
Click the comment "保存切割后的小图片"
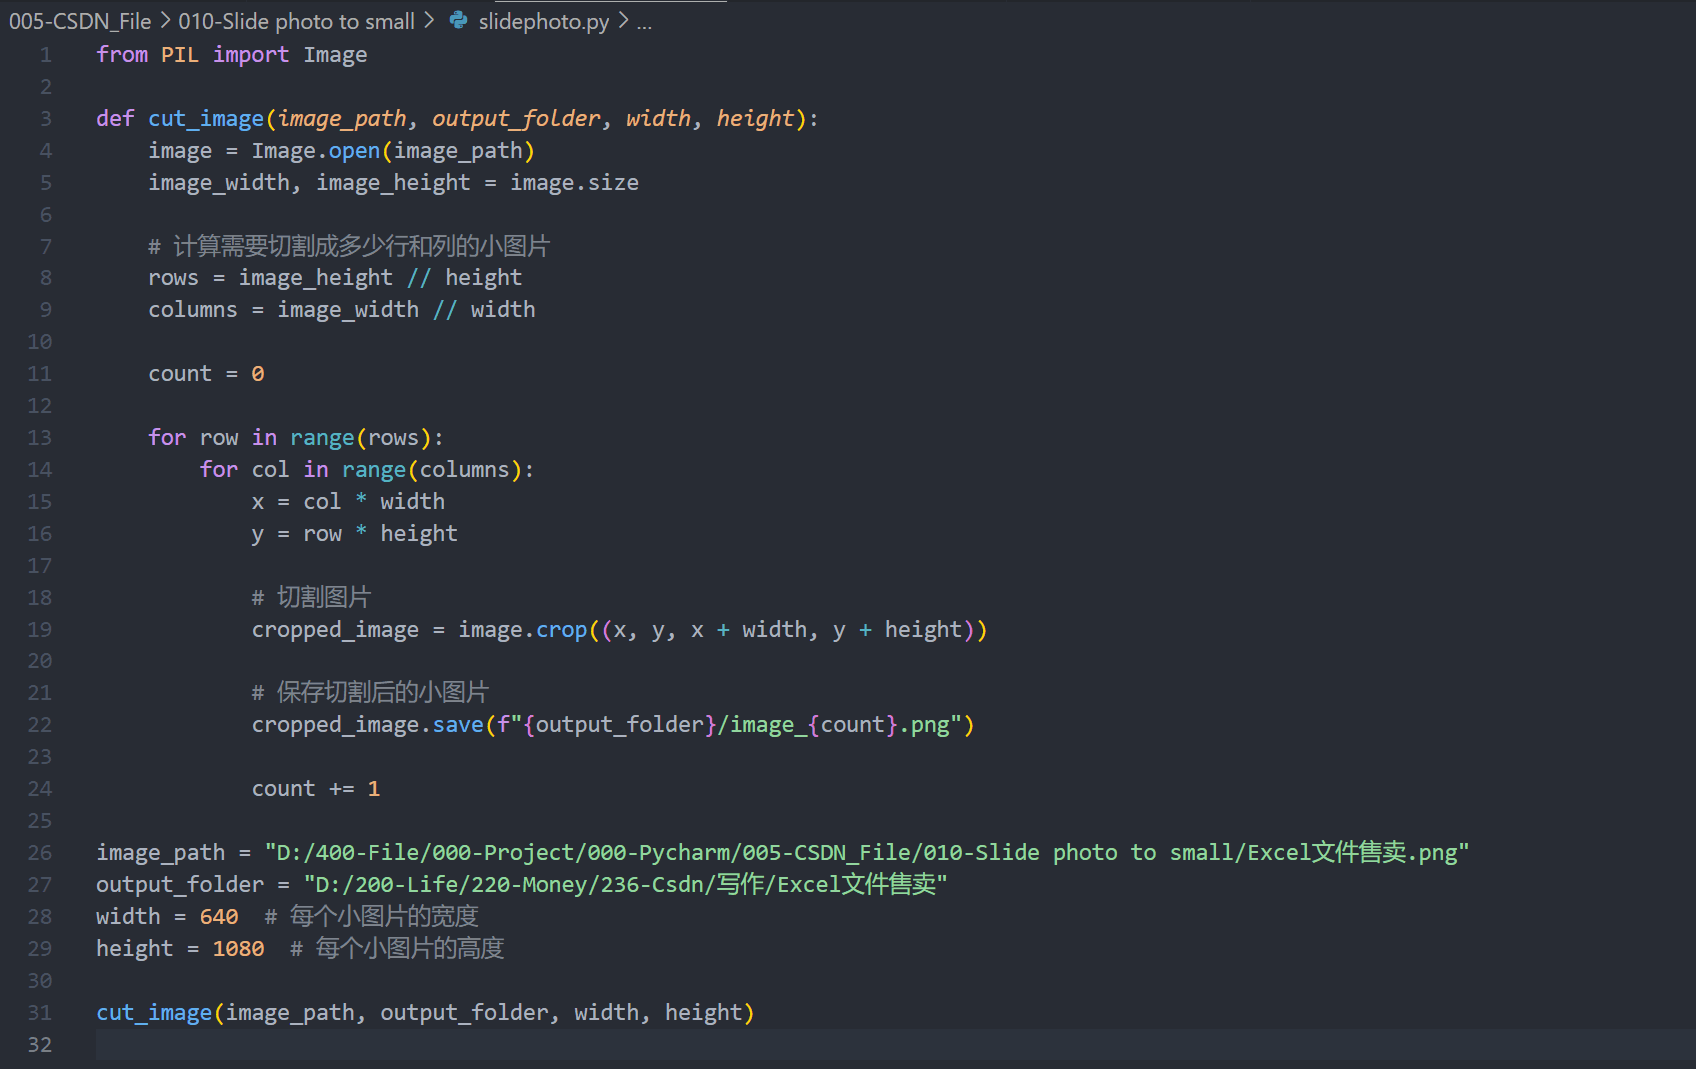pyautogui.click(x=370, y=693)
